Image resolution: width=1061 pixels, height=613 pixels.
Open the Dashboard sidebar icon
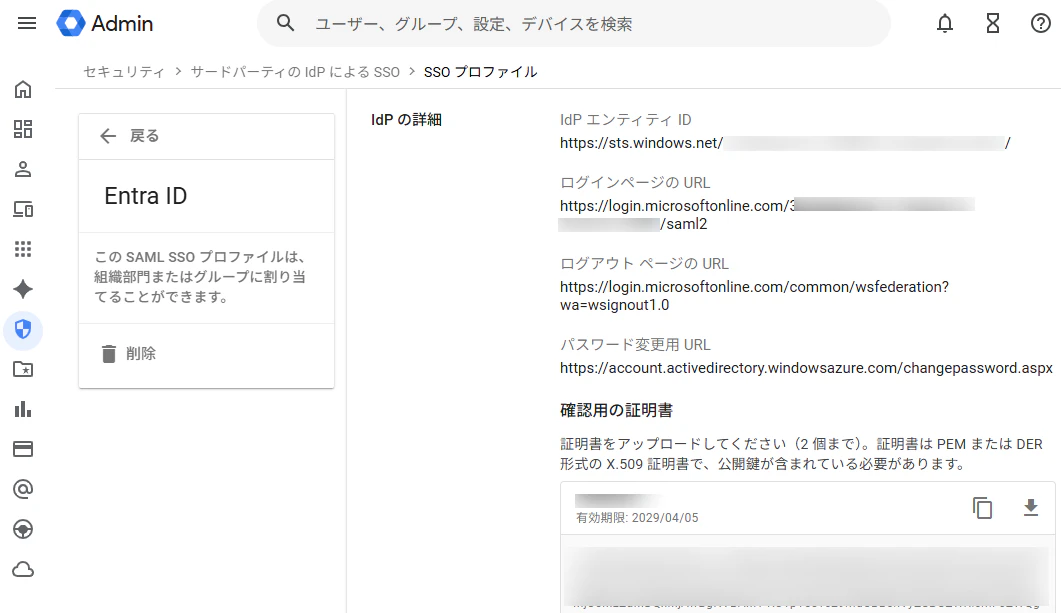[x=23, y=129]
